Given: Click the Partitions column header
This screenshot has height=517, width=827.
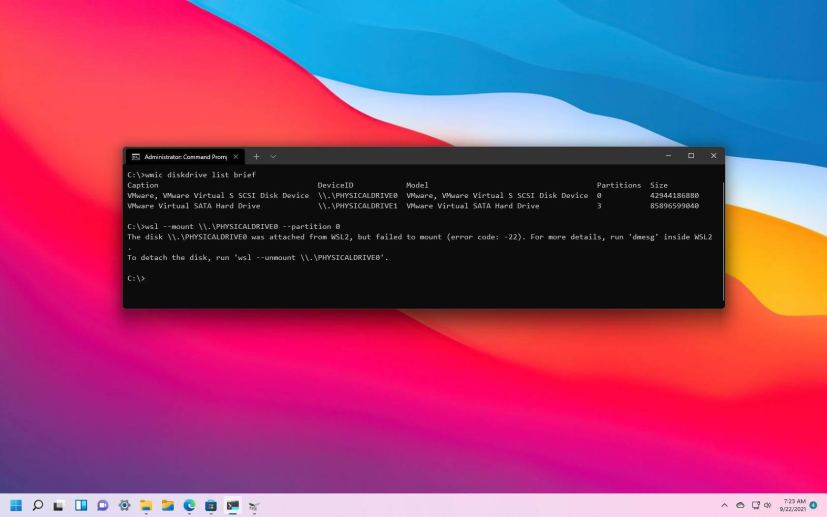Looking at the screenshot, I should coord(619,185).
